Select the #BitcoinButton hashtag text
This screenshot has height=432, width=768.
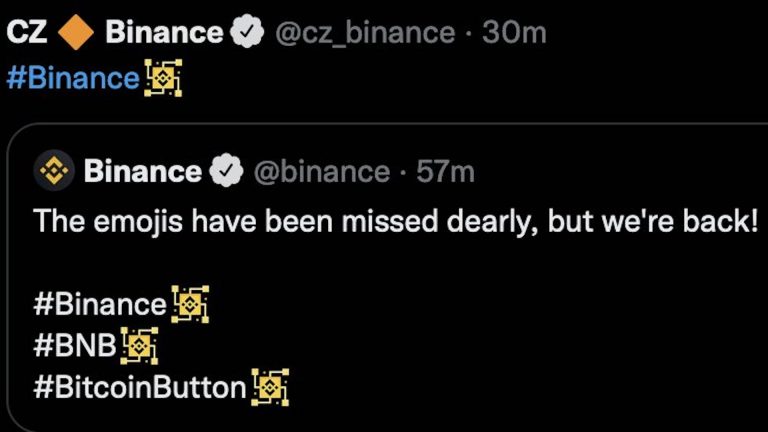[140, 388]
